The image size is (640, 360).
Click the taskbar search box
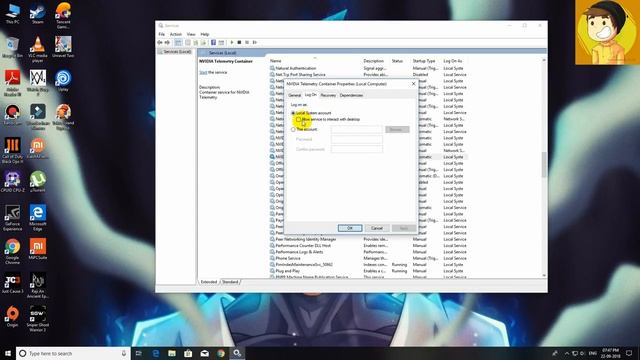pos(73,353)
